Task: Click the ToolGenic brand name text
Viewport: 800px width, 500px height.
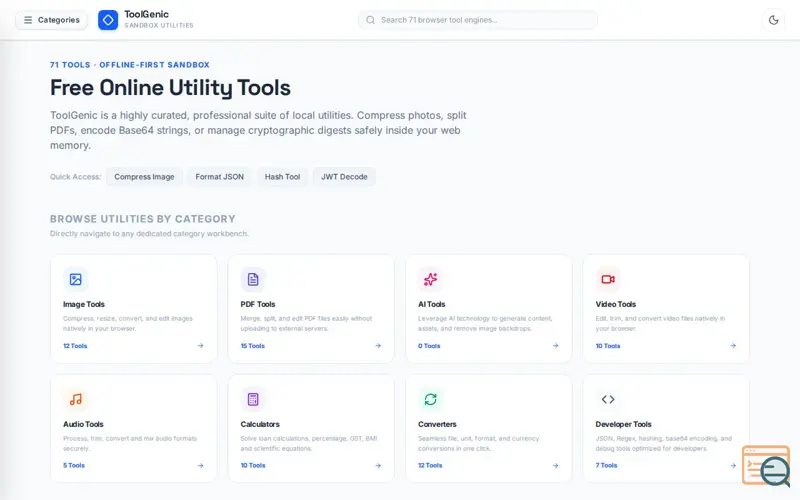Action: [146, 14]
